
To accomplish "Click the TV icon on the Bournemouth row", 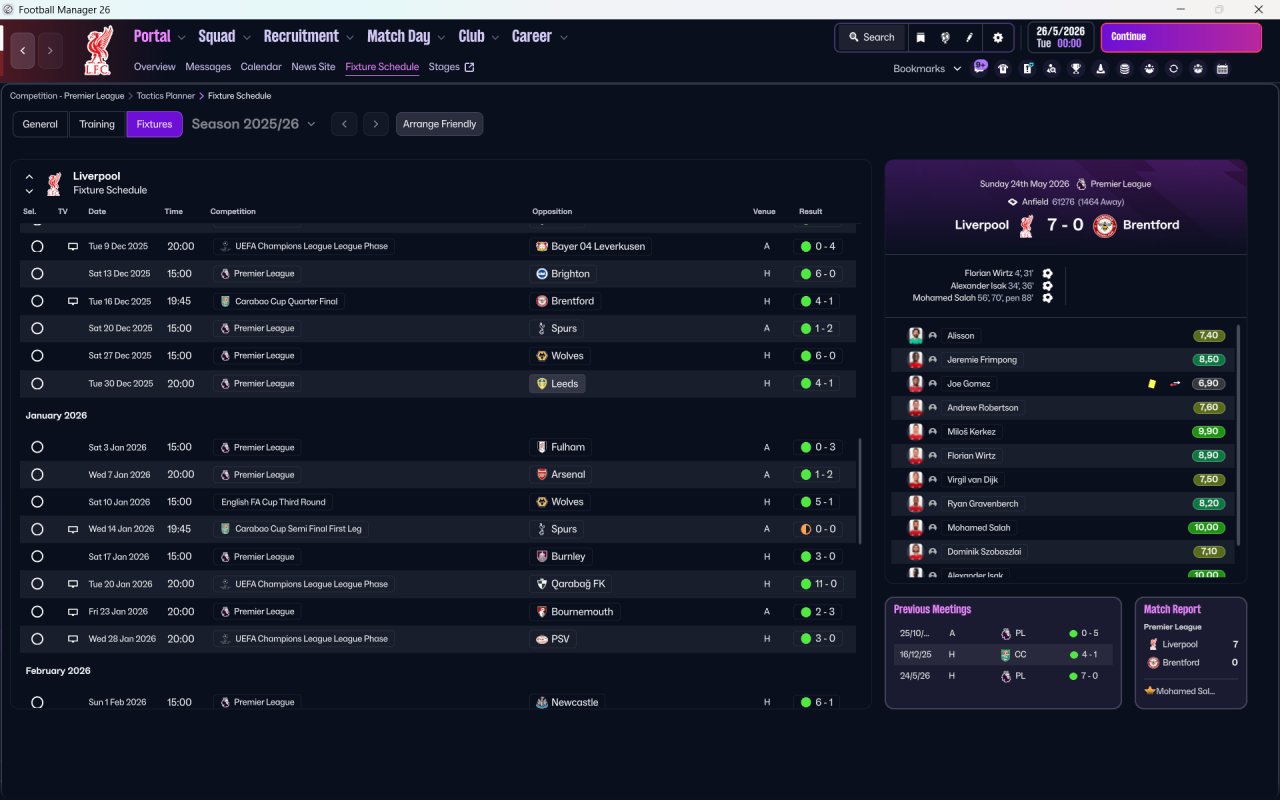I will 73,611.
